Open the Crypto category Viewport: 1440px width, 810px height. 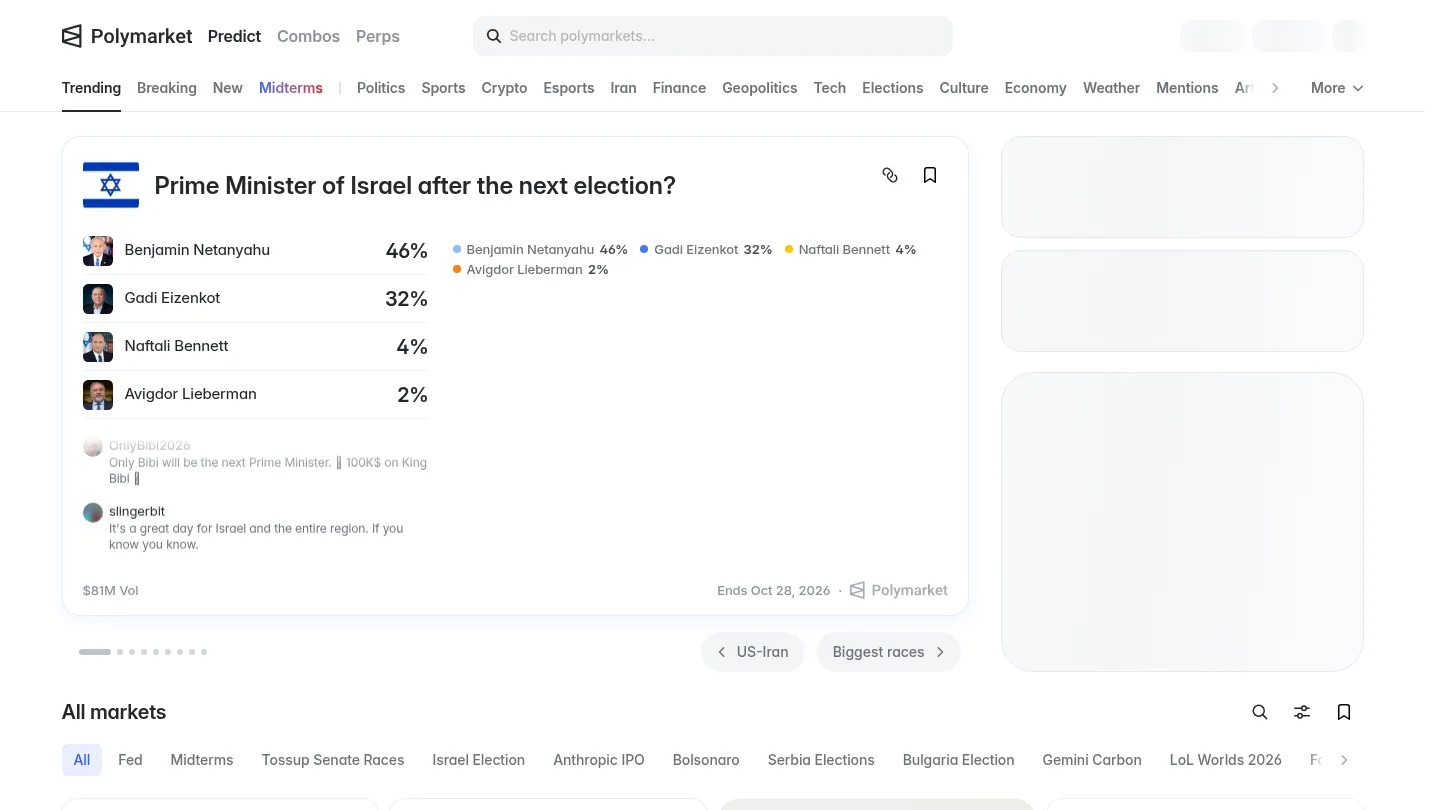coord(504,88)
